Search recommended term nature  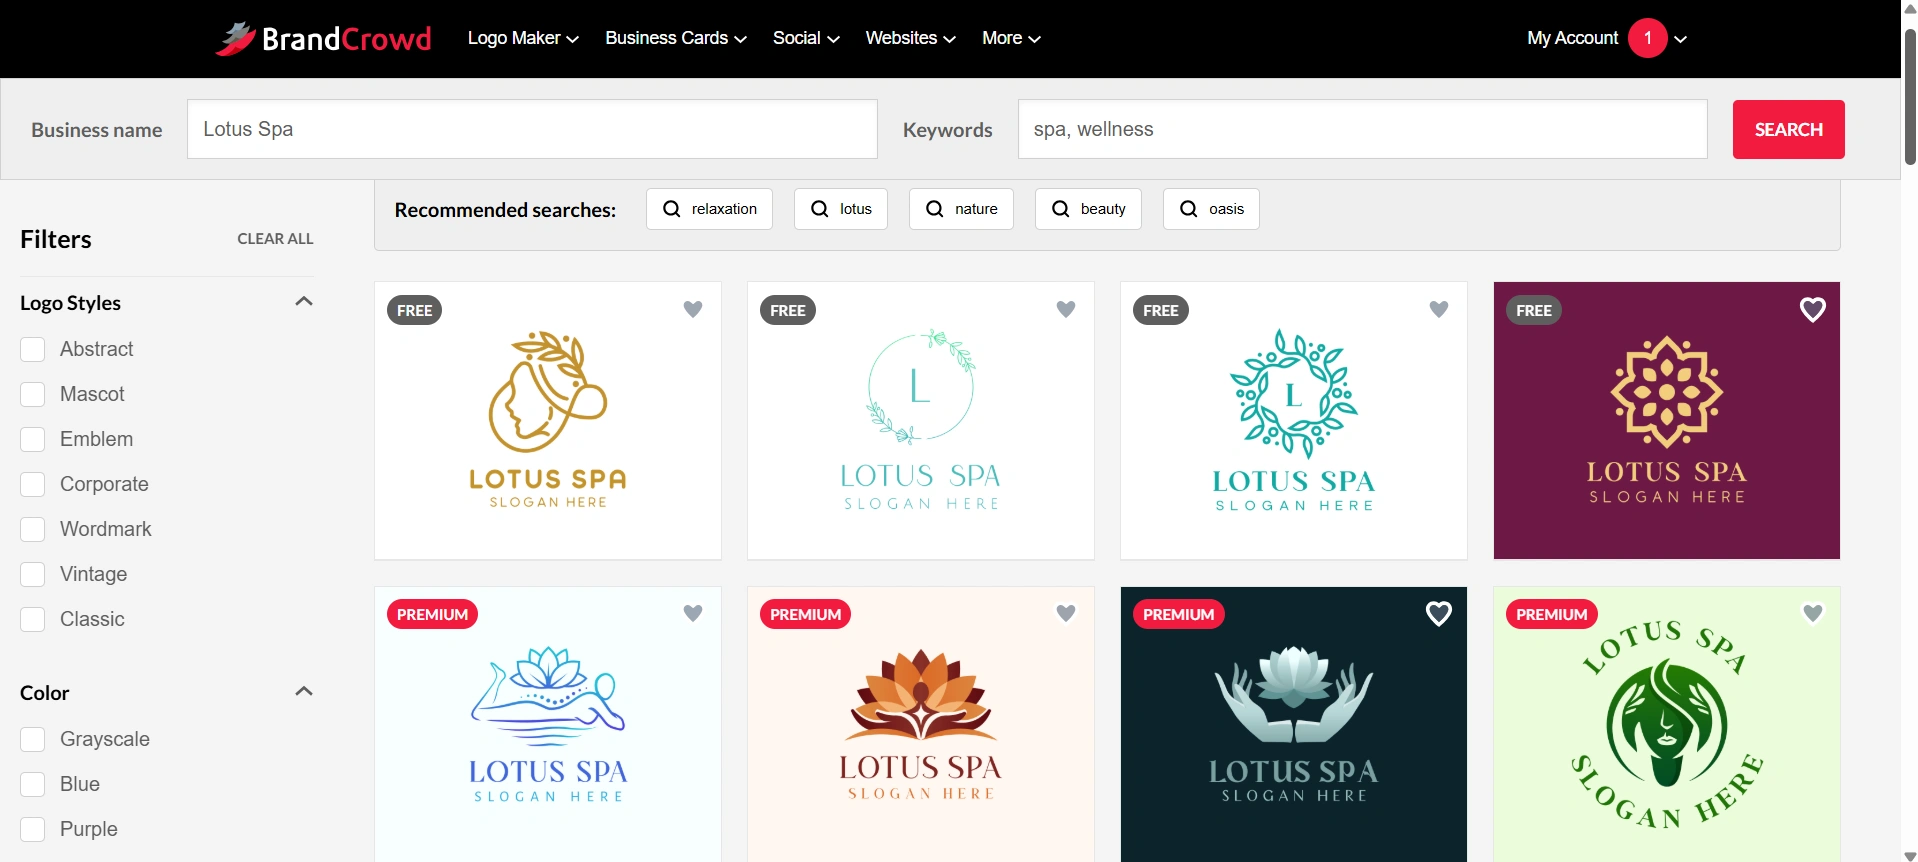(961, 209)
